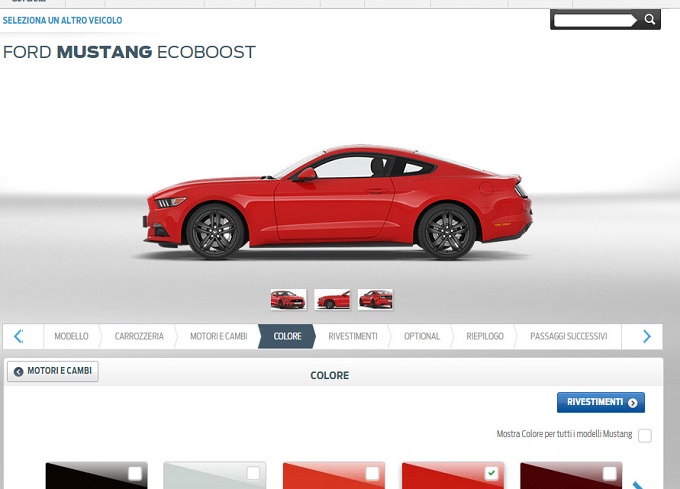Viewport: 680px width, 489px height.
Task: Go to the Optional step tab
Action: (422, 336)
